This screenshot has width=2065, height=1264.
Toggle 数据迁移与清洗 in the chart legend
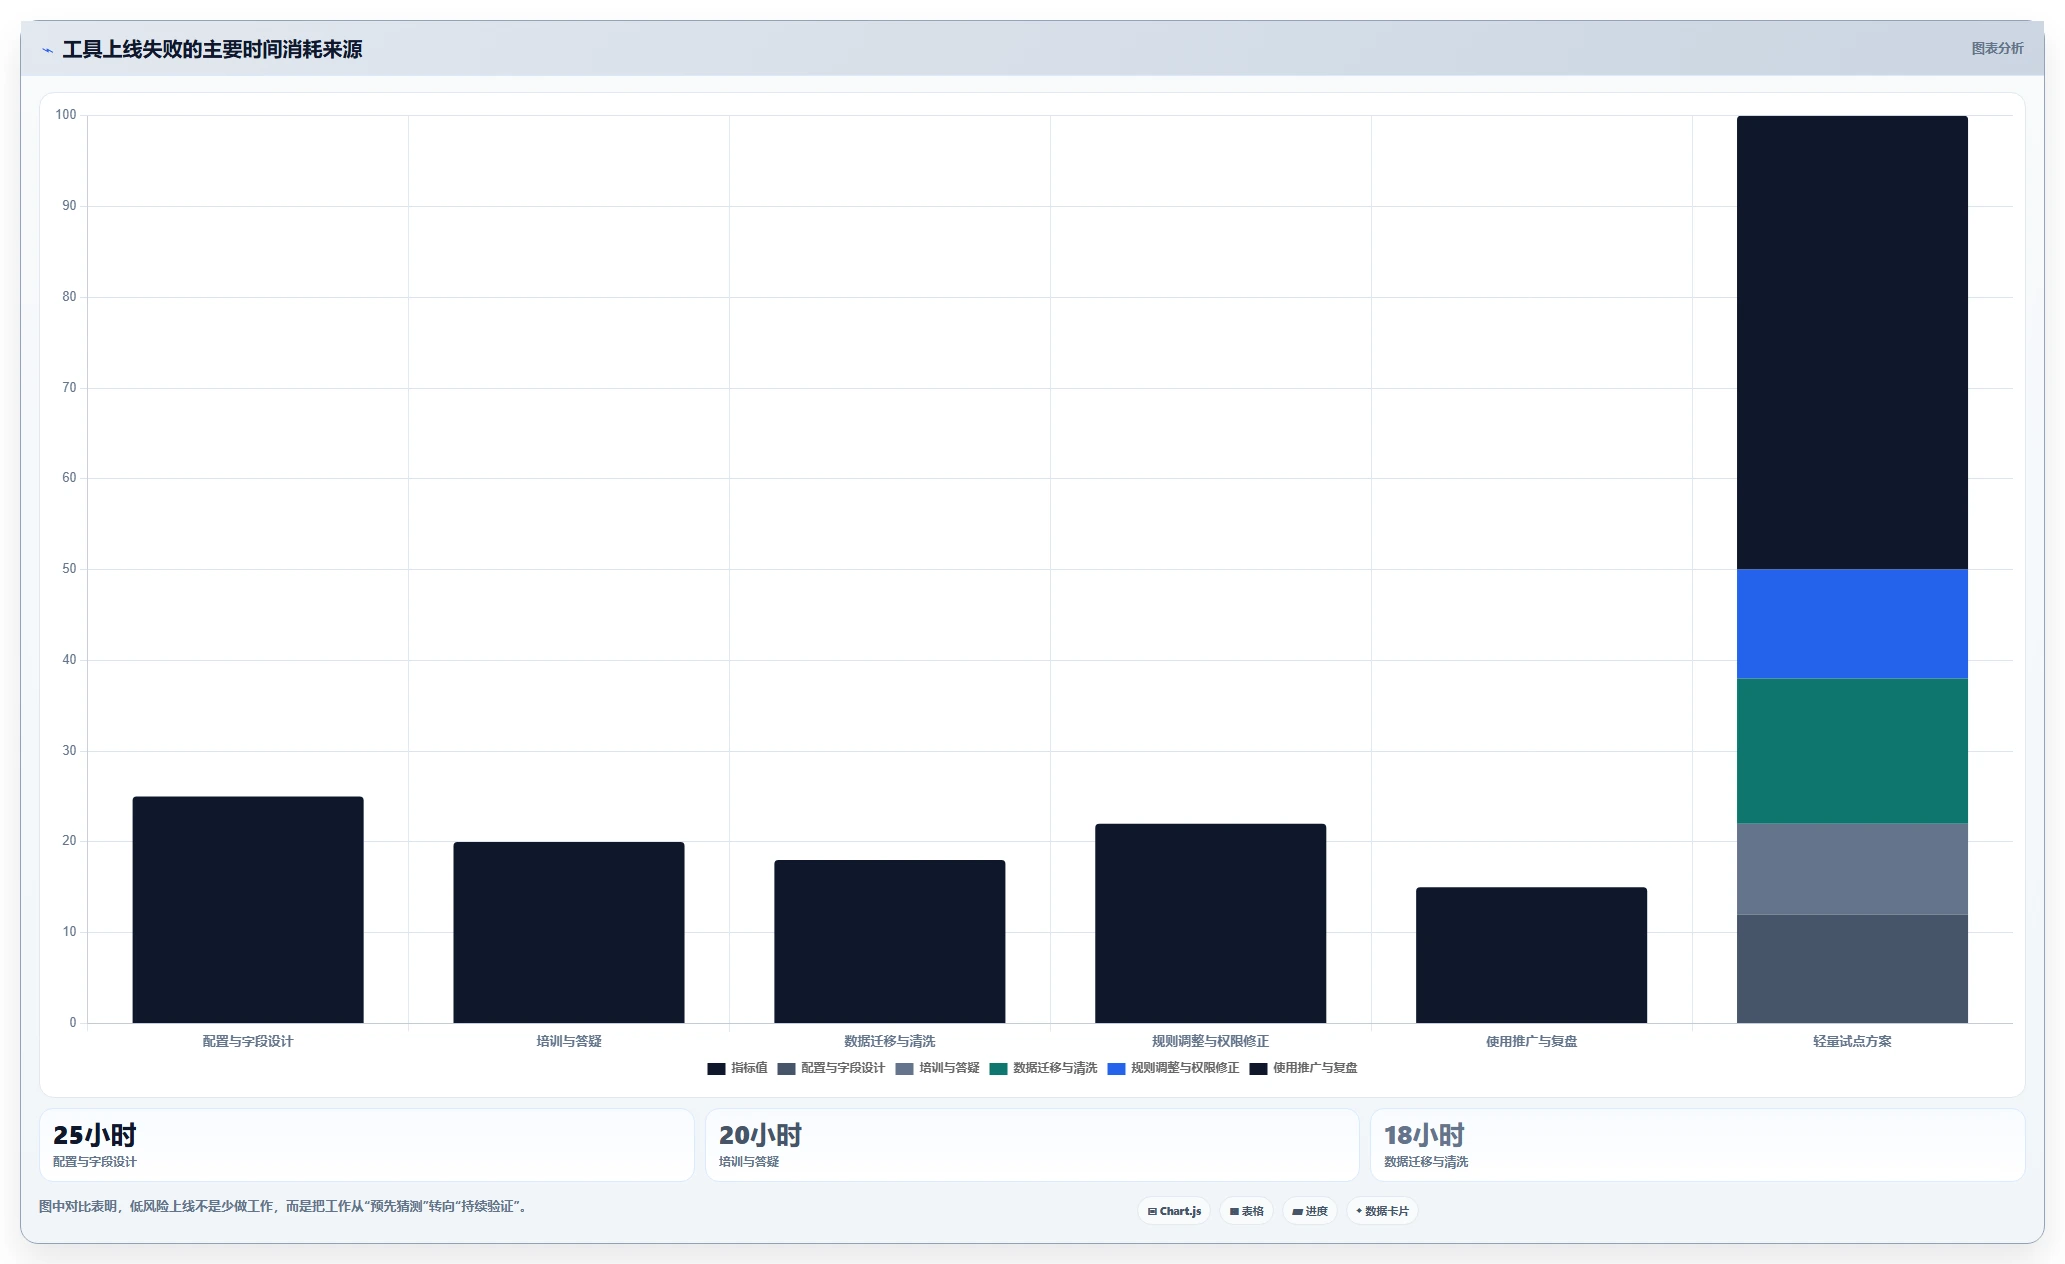click(x=1043, y=1068)
